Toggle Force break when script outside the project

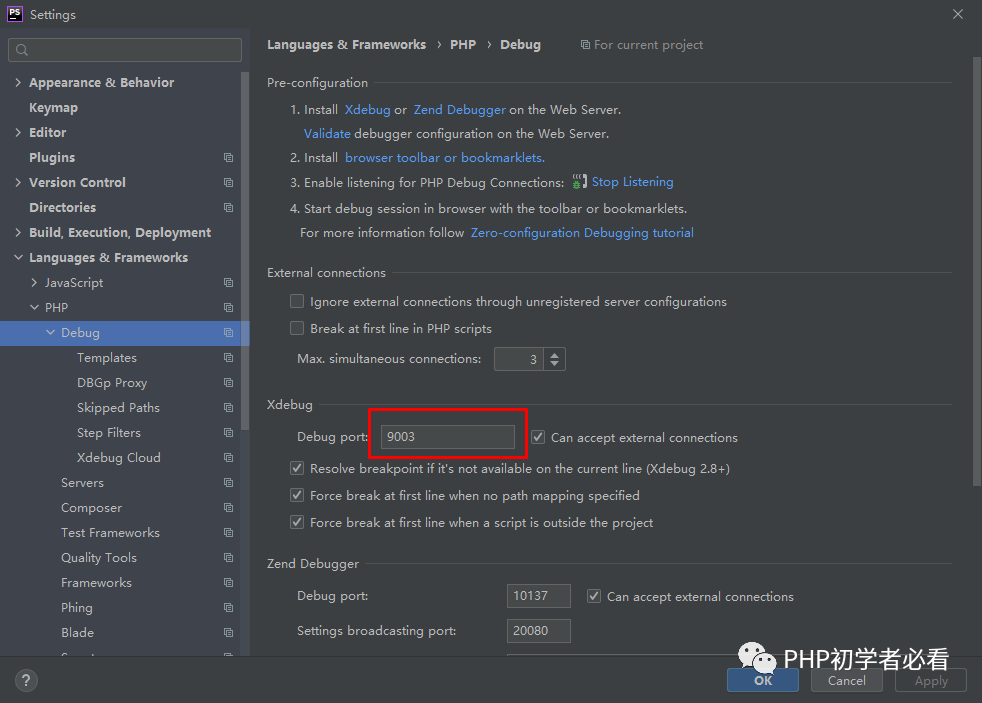click(x=297, y=522)
